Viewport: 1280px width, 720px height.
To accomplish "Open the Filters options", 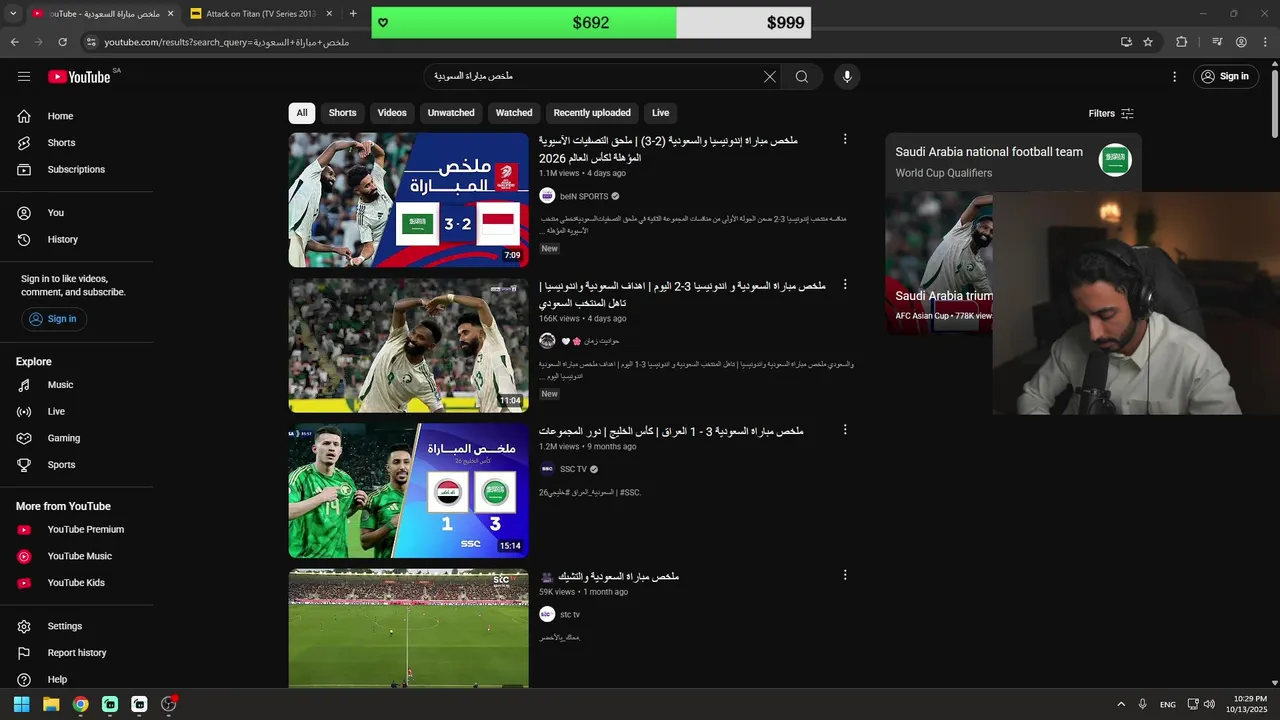I will [1111, 114].
